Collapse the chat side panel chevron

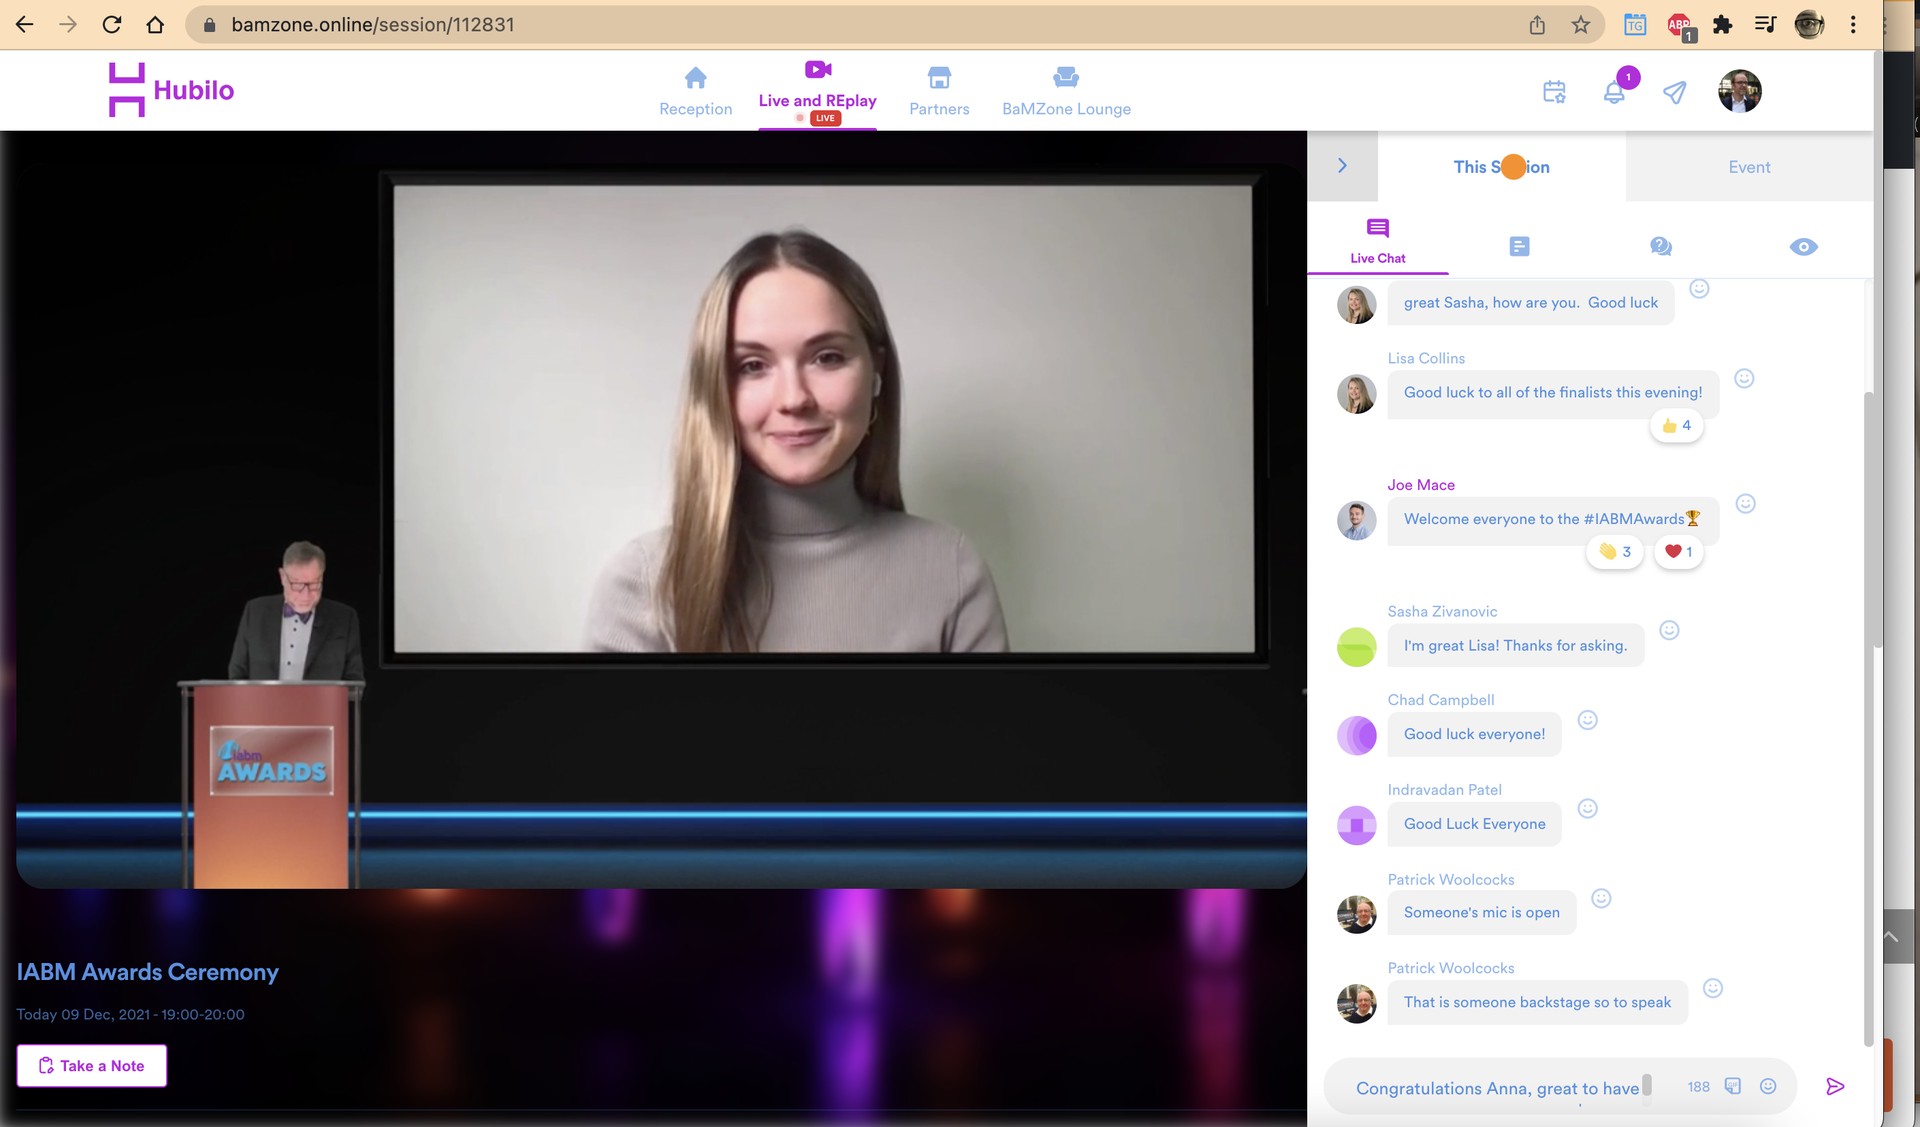pyautogui.click(x=1342, y=166)
